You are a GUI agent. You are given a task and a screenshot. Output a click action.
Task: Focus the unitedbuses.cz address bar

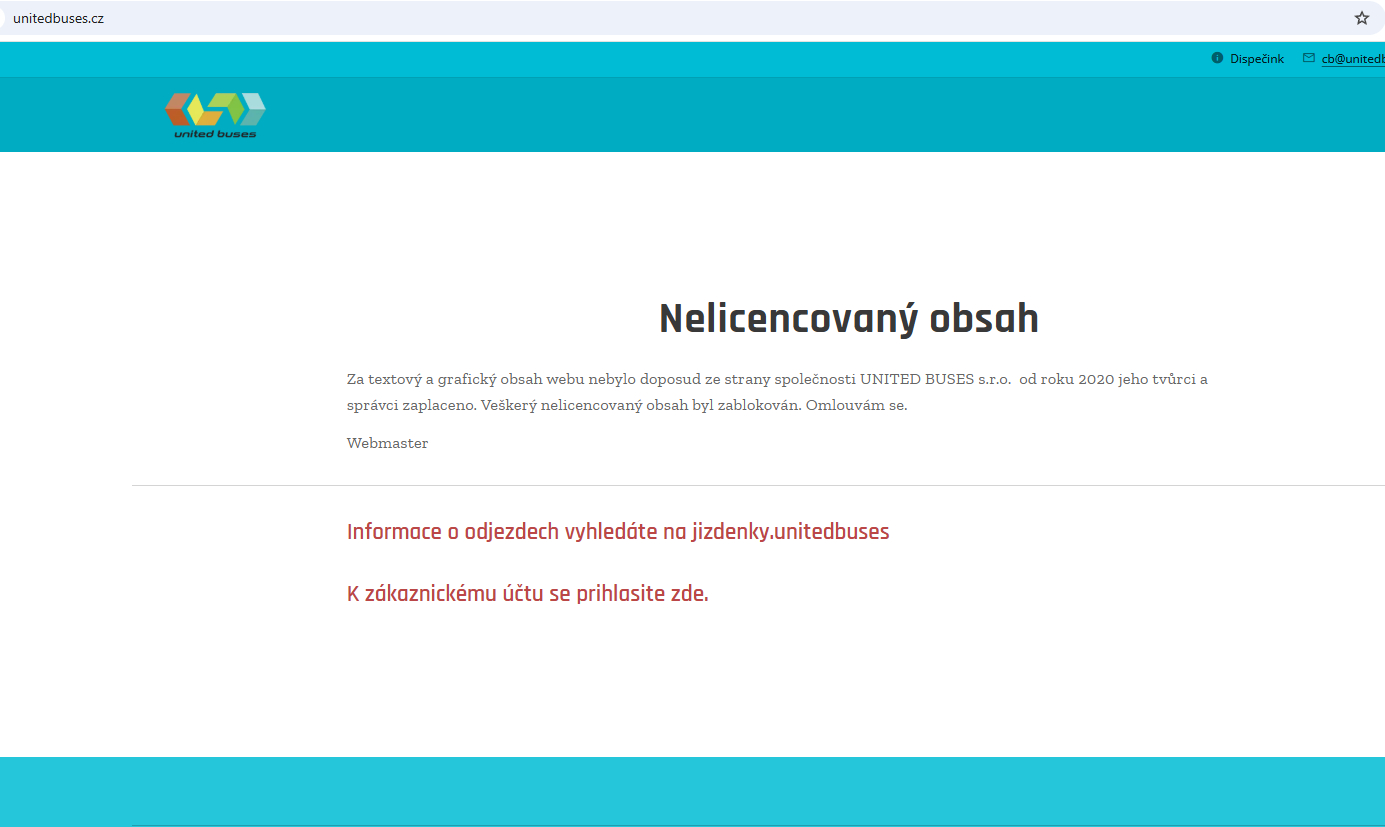600,18
